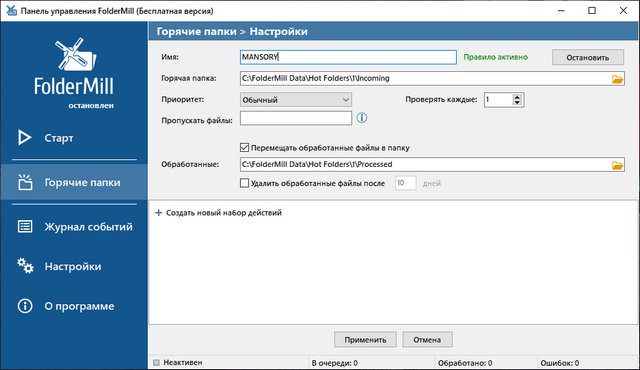Click the Ошибок: 0 status entry
Screen dimensions: 640x370
click(560, 363)
